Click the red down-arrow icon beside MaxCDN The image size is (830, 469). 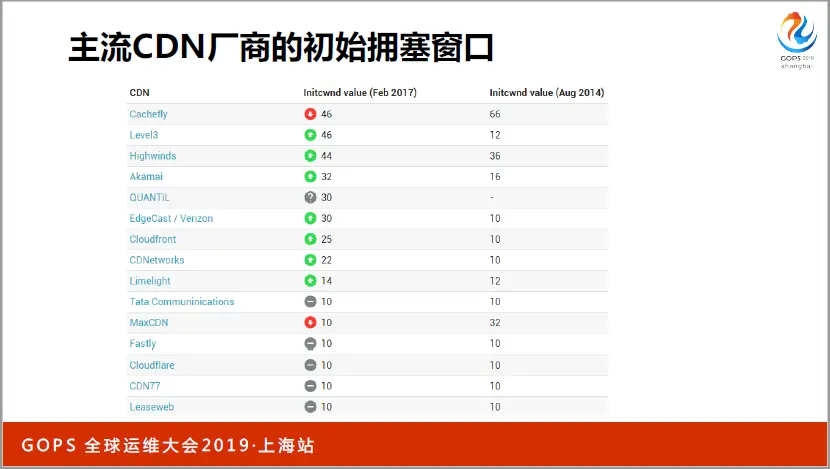point(310,322)
